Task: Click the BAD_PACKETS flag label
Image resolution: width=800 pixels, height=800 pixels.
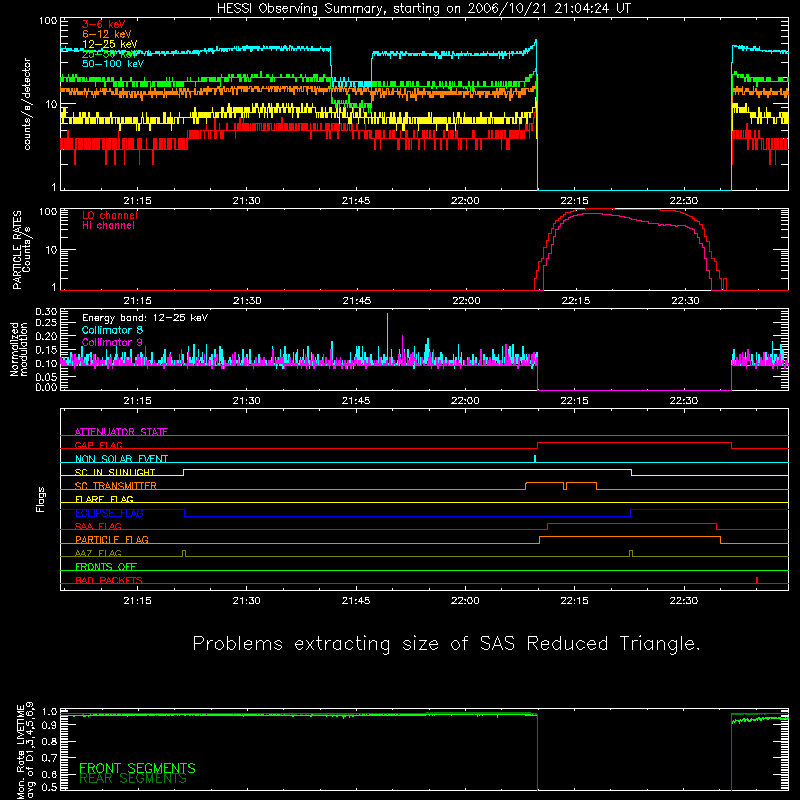Action: (109, 580)
